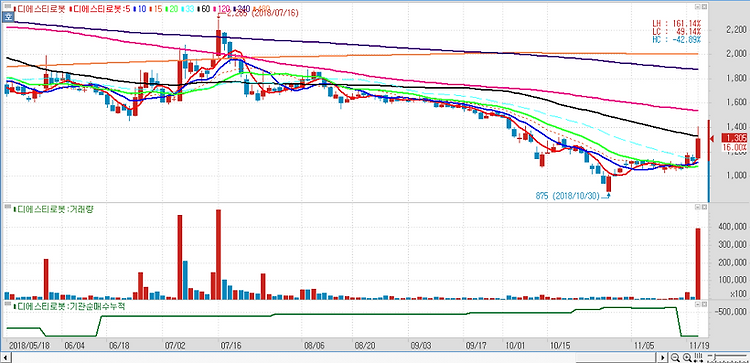Open 기관순매수누적 pane menu via gray handle

point(8,303)
